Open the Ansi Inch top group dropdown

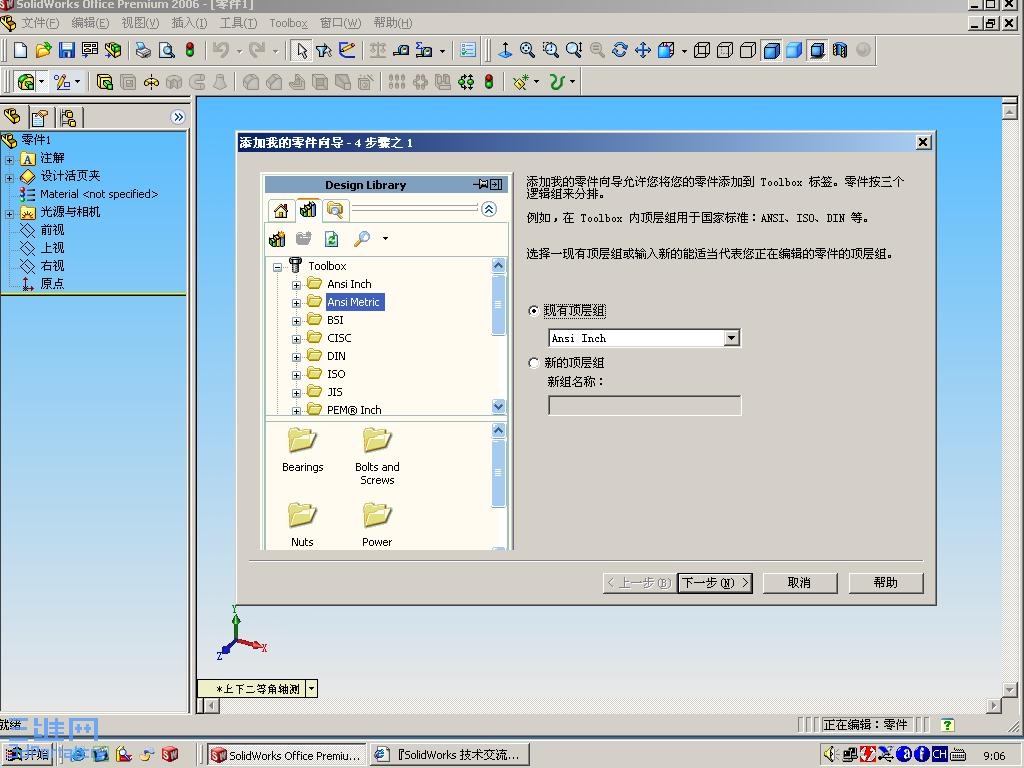pyautogui.click(x=732, y=338)
